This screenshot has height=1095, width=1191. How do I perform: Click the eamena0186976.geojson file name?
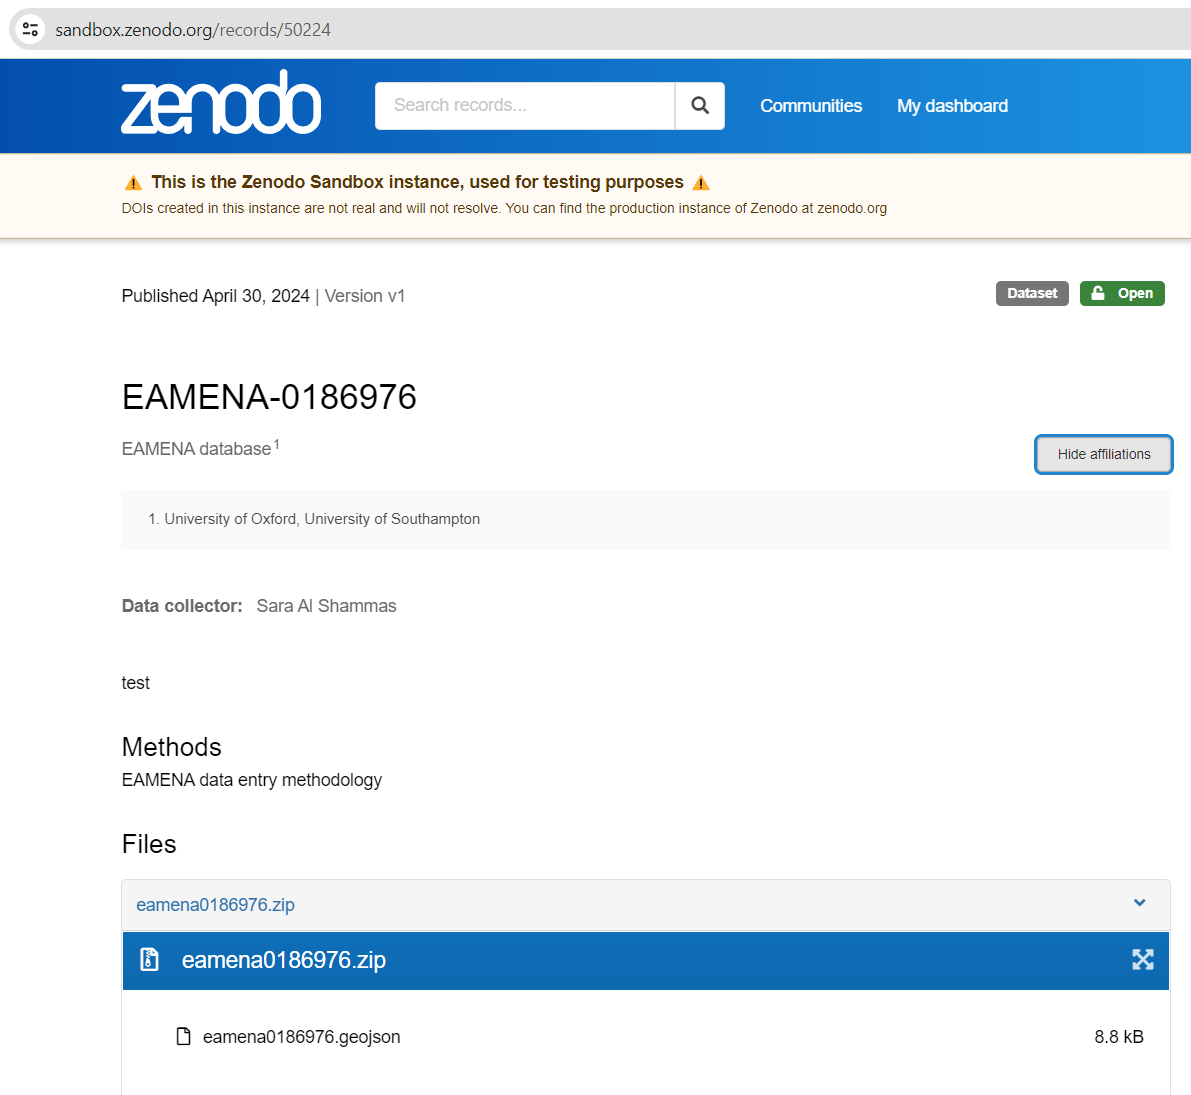pos(301,1037)
